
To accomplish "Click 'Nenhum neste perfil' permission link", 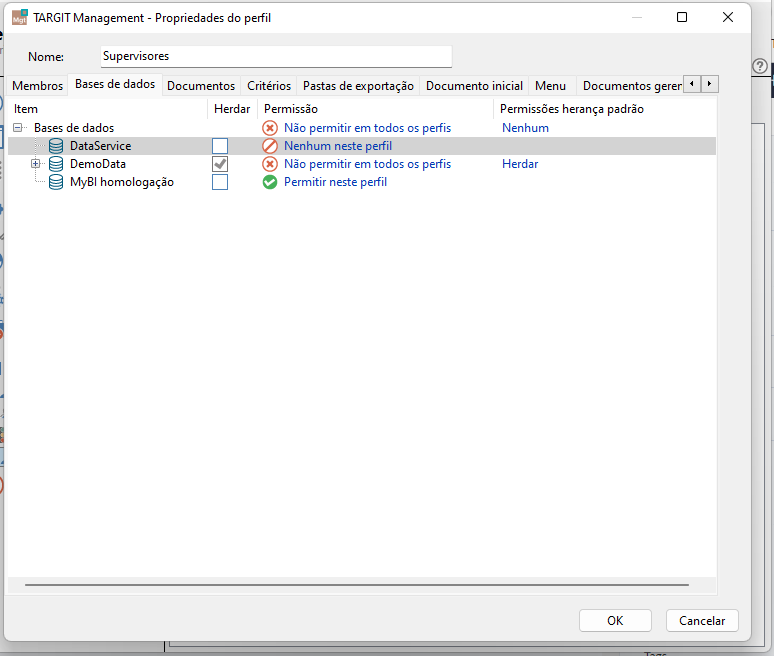I will tap(338, 146).
